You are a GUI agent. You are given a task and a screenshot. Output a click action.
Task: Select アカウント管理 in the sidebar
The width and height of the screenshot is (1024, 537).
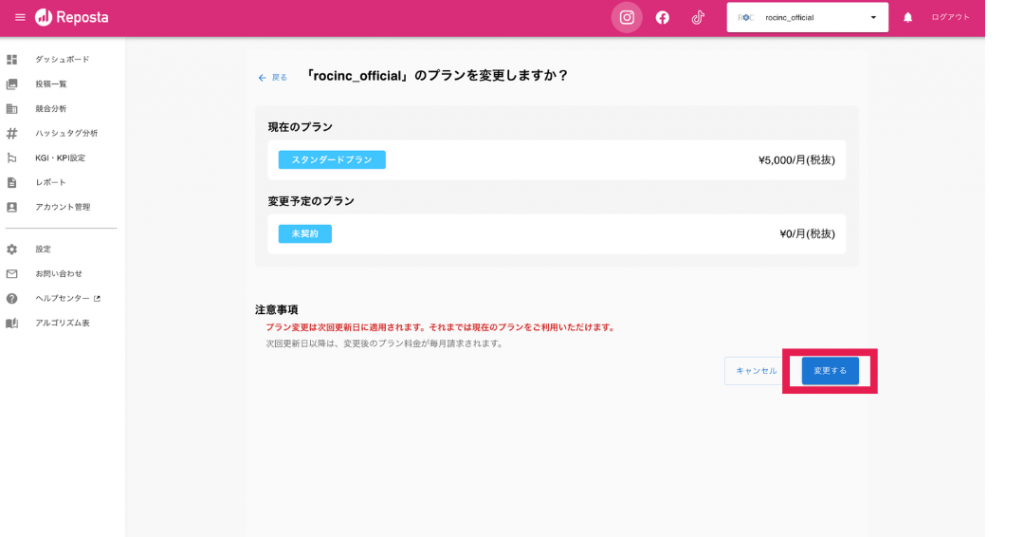point(62,207)
